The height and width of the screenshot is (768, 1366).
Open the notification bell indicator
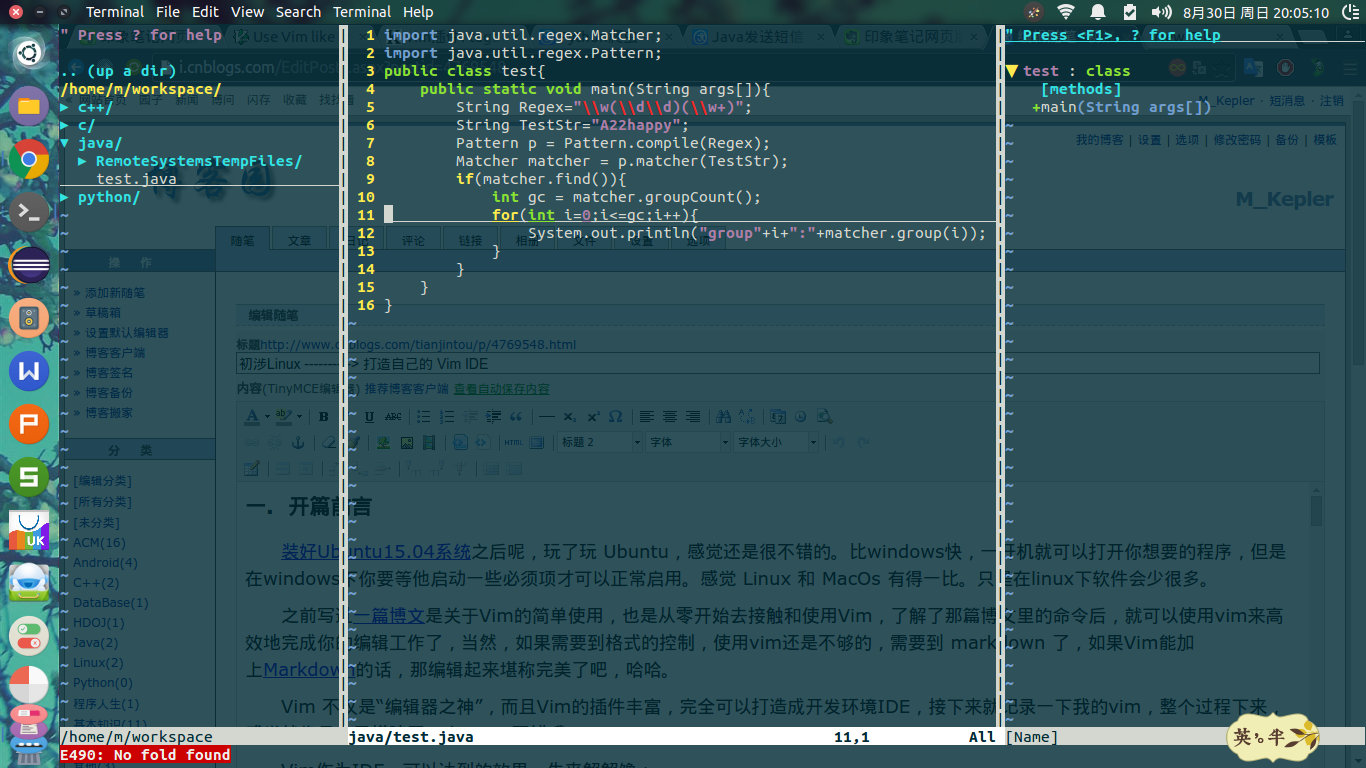(1098, 12)
